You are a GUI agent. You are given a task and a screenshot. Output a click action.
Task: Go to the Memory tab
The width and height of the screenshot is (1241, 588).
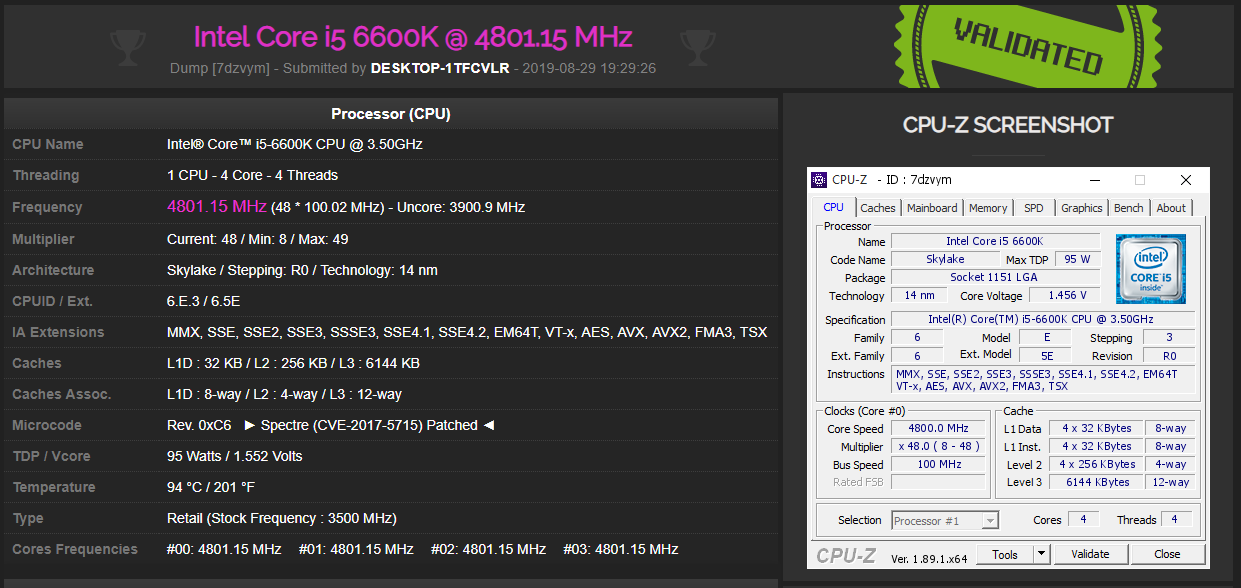point(988,208)
